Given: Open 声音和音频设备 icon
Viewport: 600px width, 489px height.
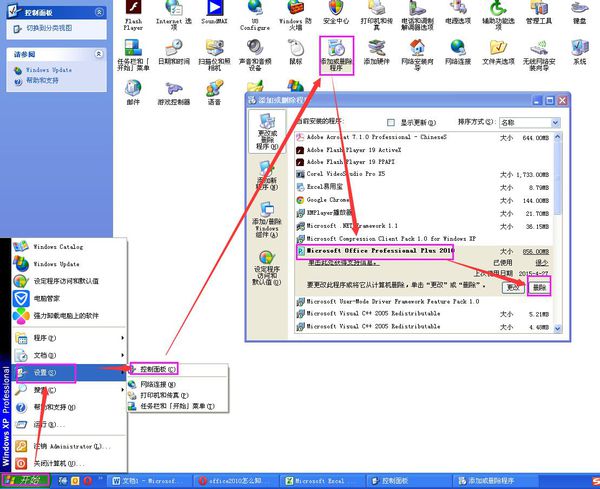Looking at the screenshot, I should click(x=255, y=55).
